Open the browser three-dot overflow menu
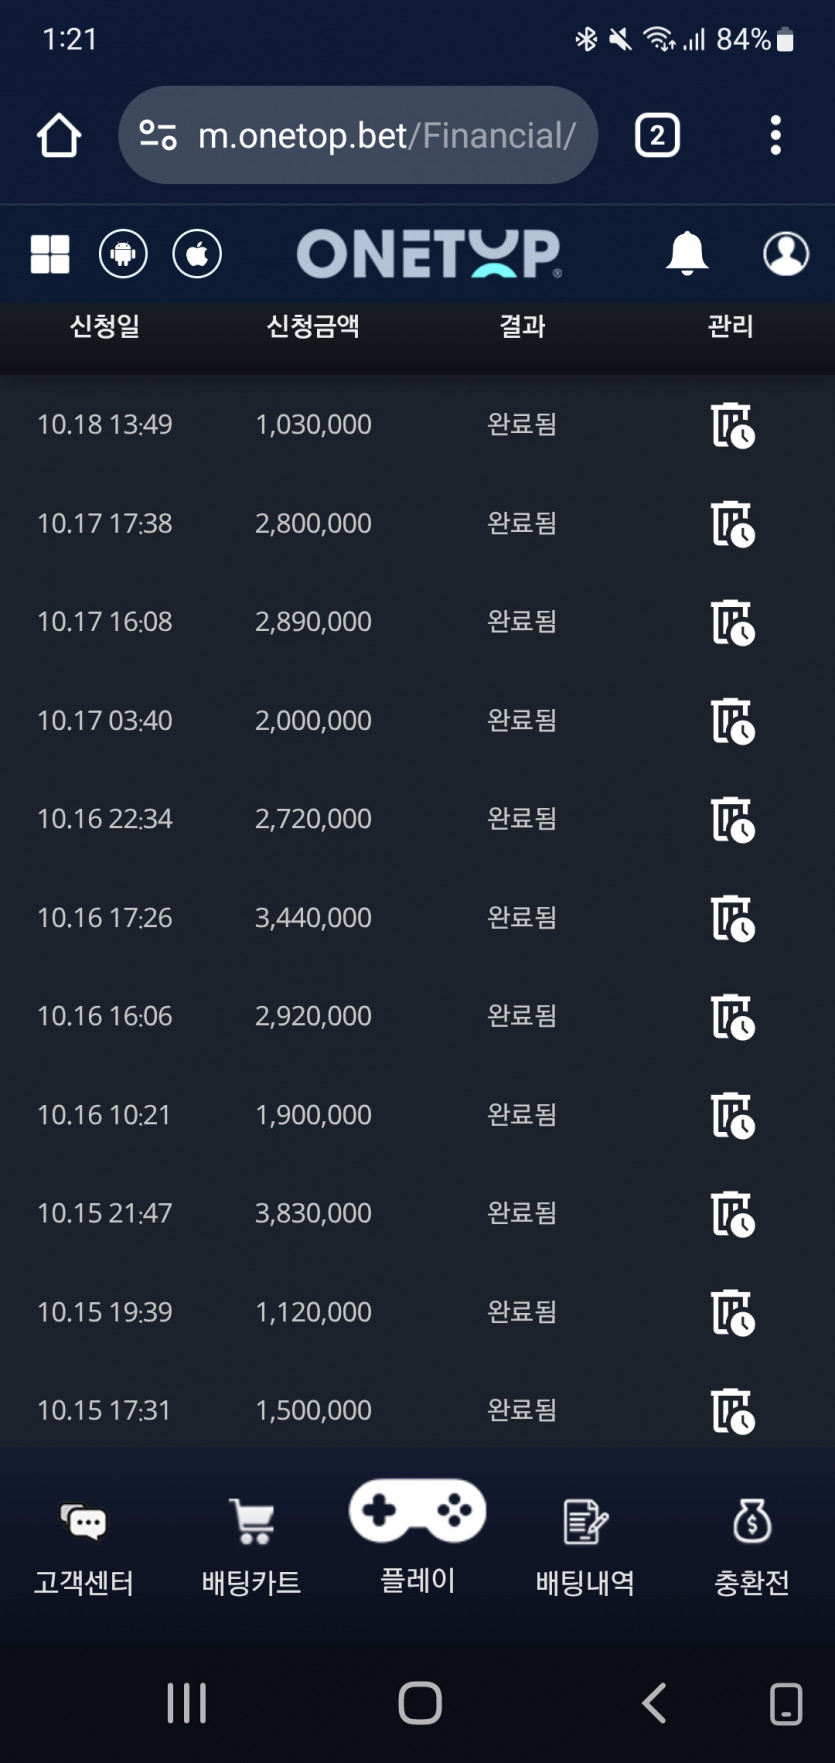The image size is (835, 1763). coord(775,136)
